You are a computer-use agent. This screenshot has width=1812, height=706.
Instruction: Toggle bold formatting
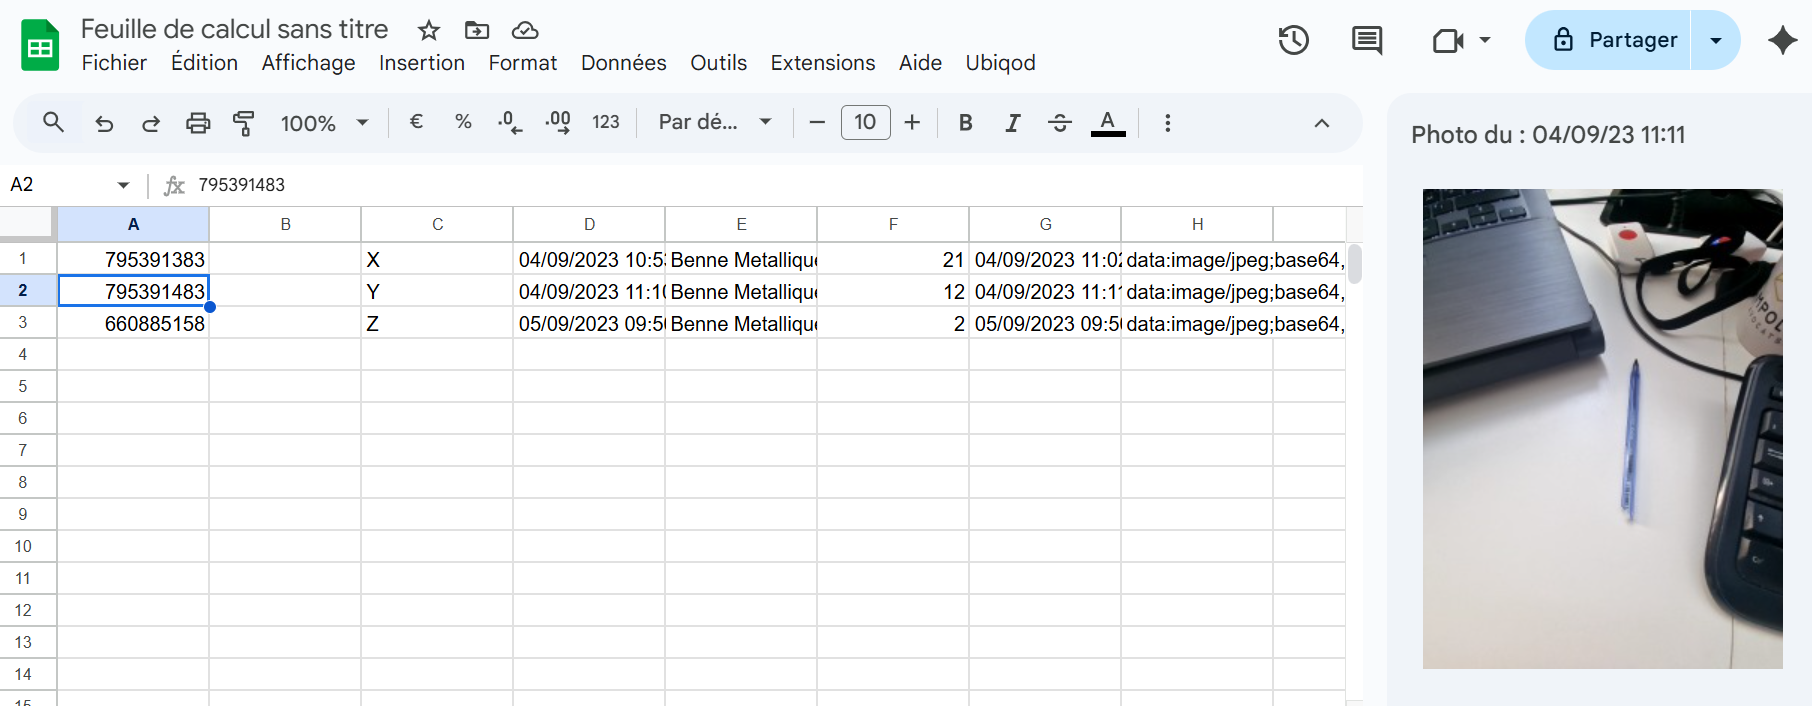coord(965,123)
